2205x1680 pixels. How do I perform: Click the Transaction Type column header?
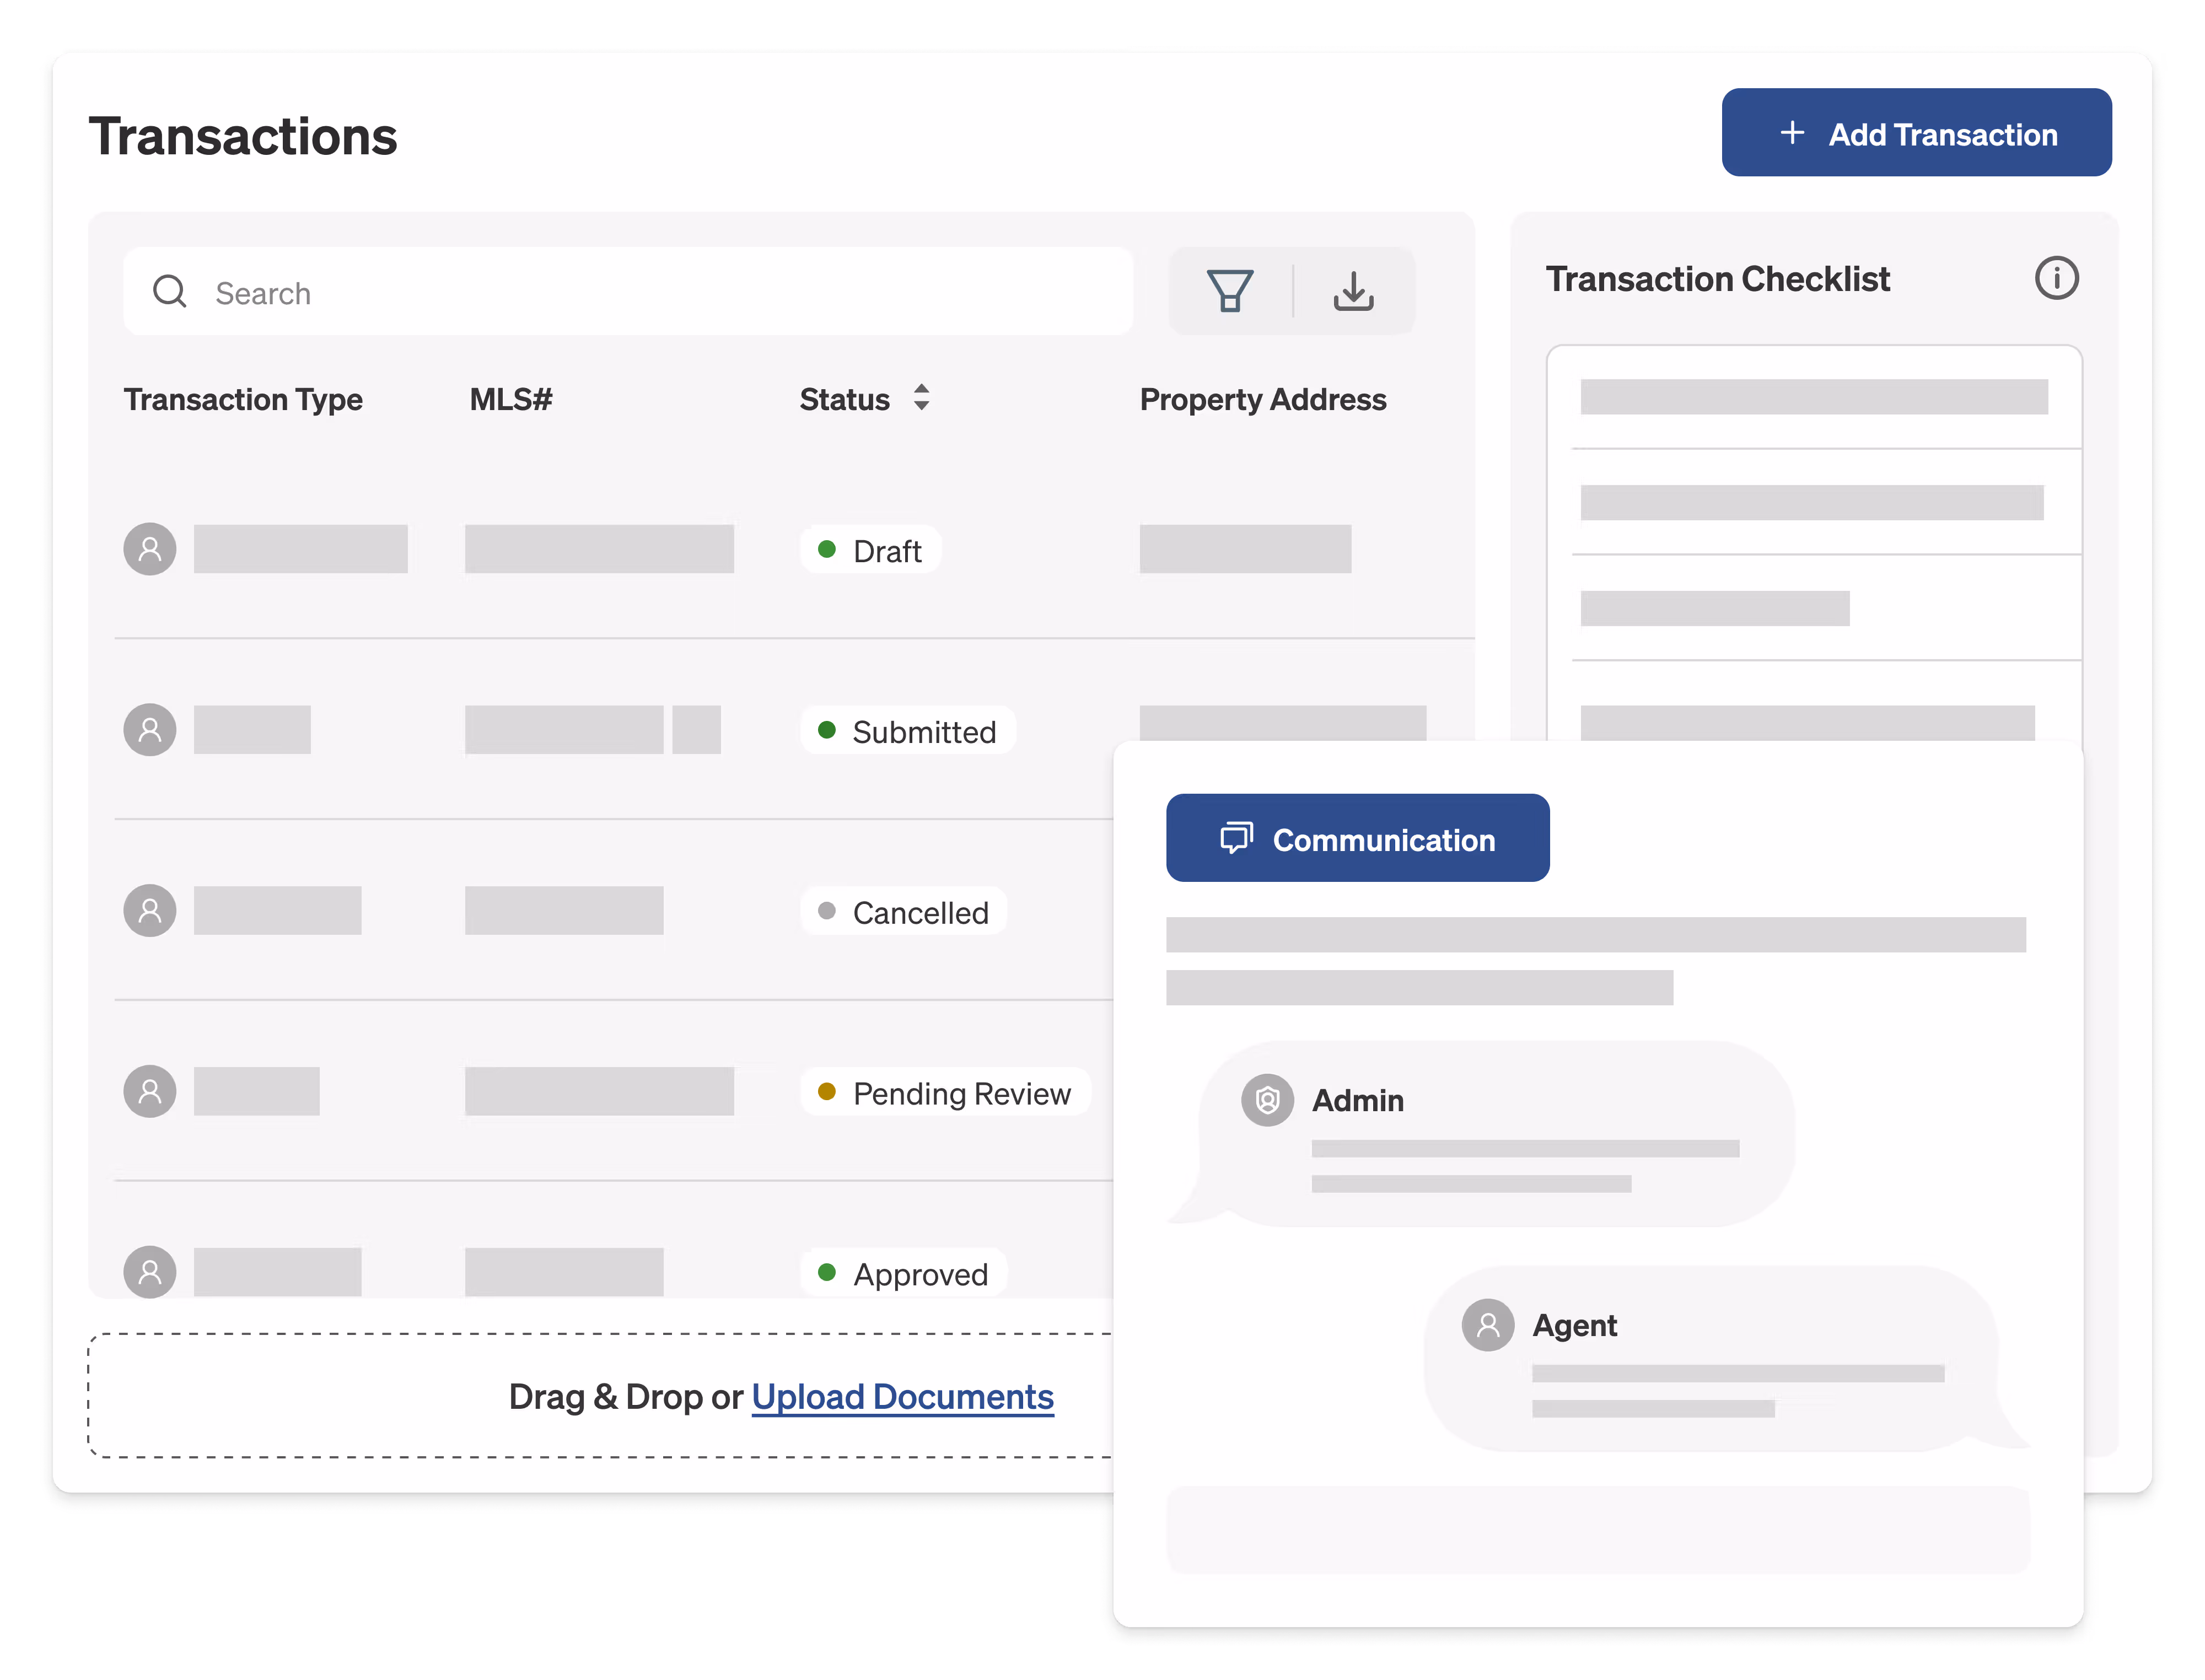tap(243, 399)
